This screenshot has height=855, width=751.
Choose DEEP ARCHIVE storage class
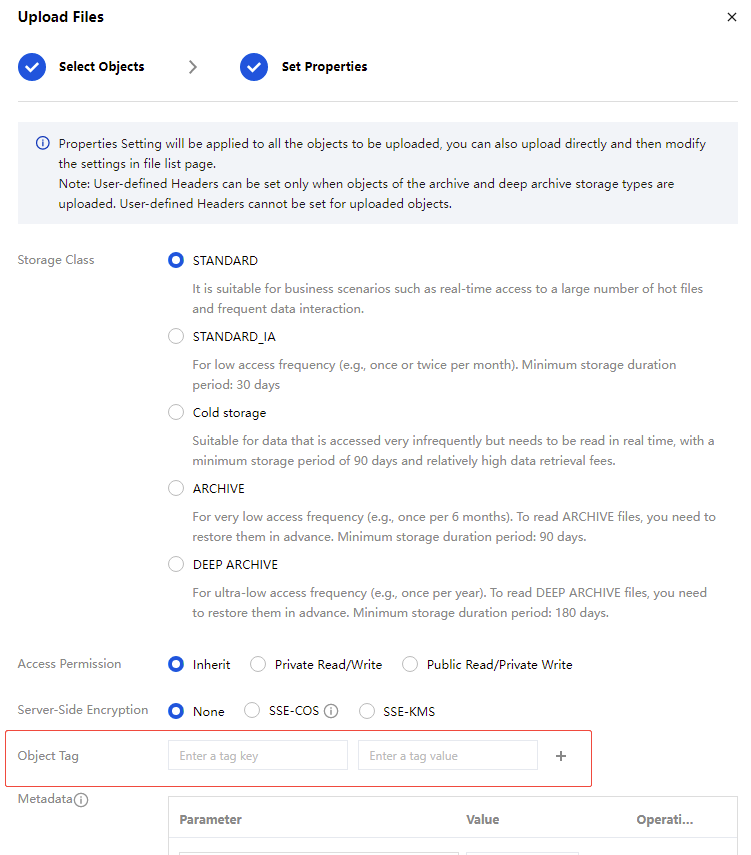[x=176, y=564]
